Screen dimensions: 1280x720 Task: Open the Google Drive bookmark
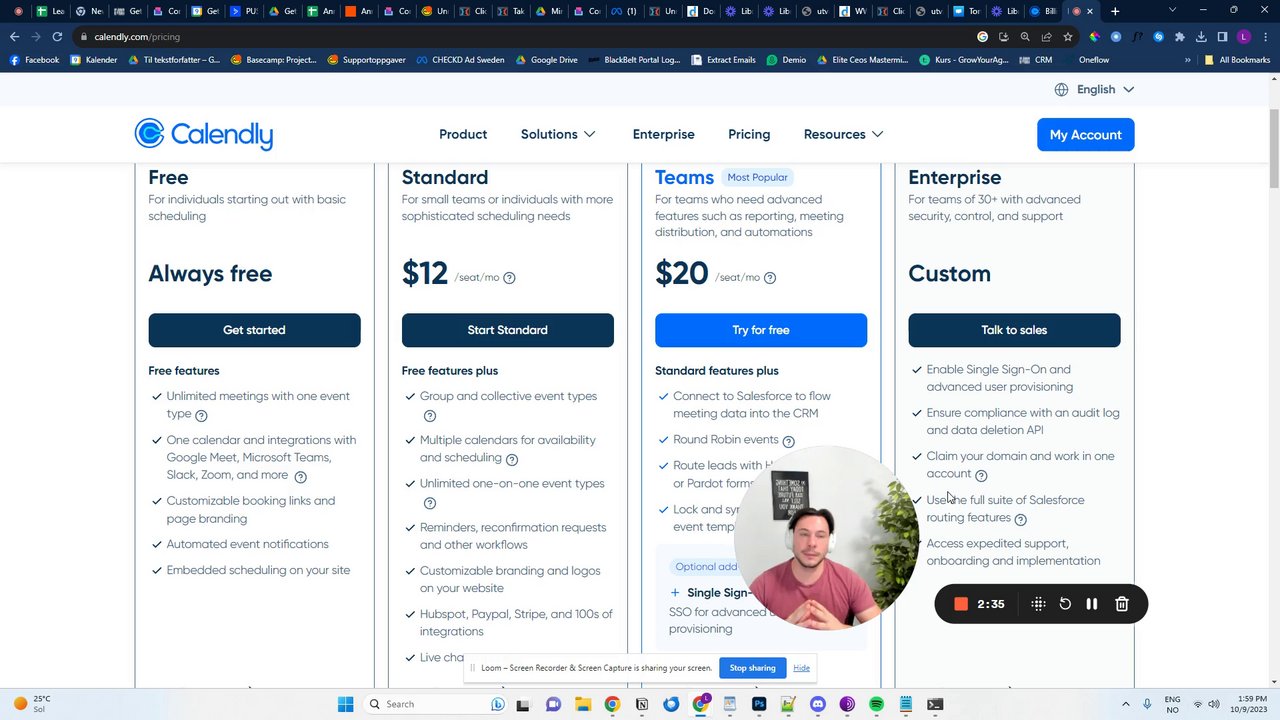coord(547,60)
